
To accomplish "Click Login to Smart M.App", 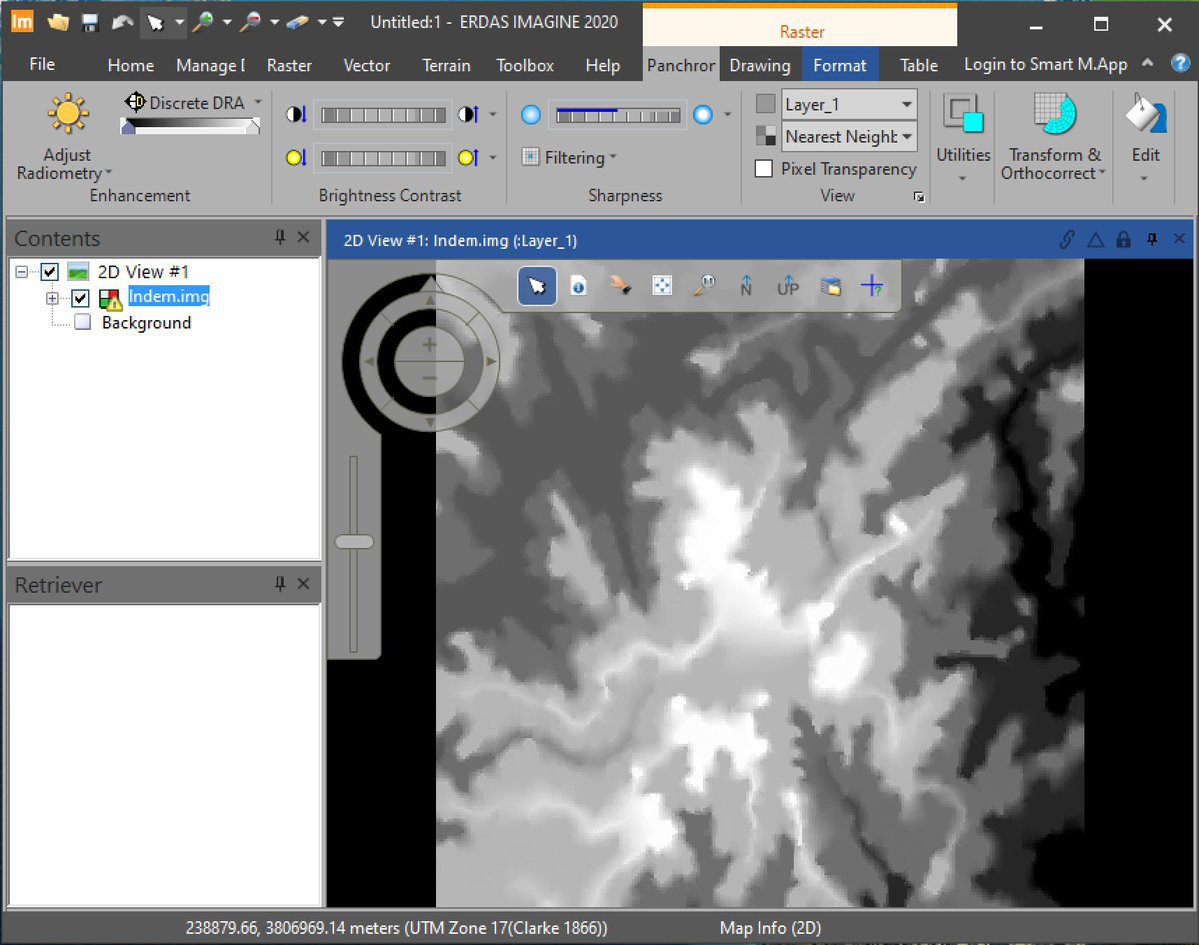I will 1045,64.
